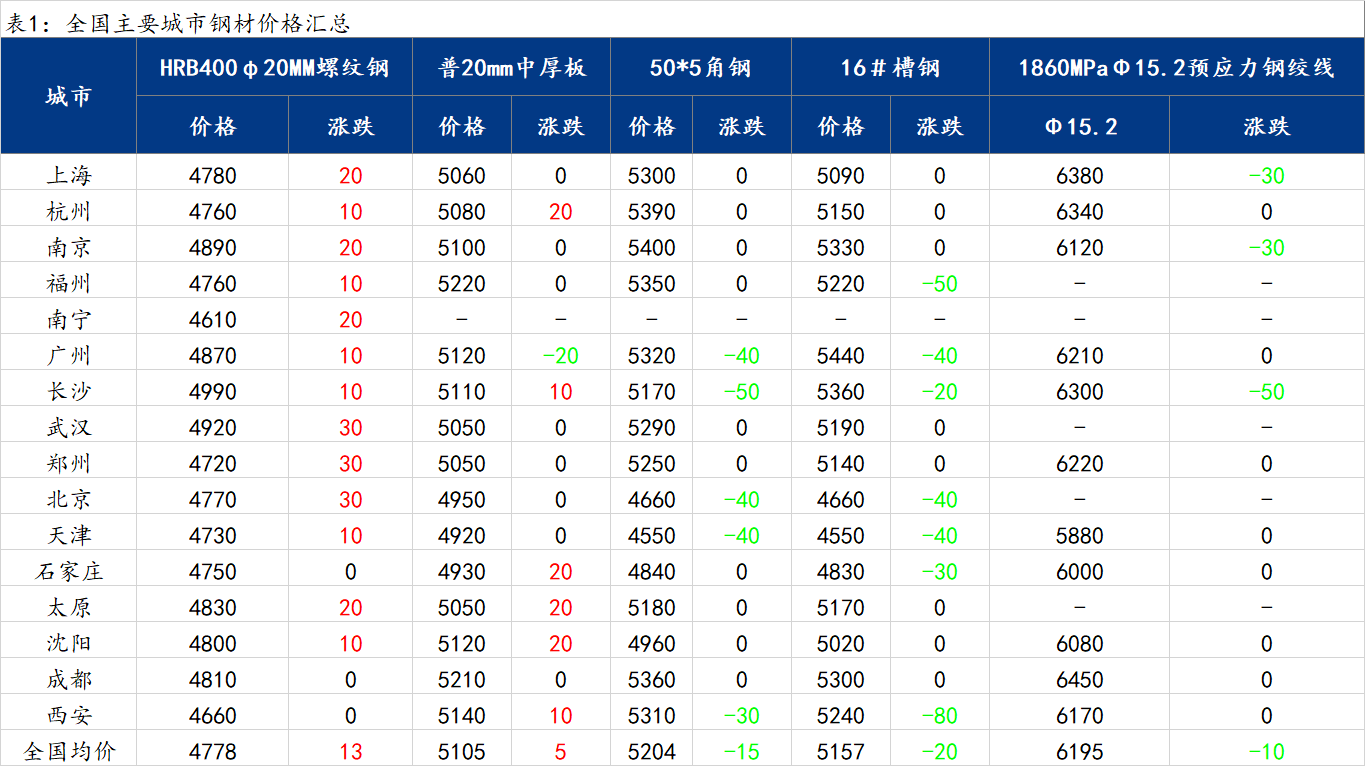
Task: Select the 16#槽钢 header
Action: pos(890,68)
